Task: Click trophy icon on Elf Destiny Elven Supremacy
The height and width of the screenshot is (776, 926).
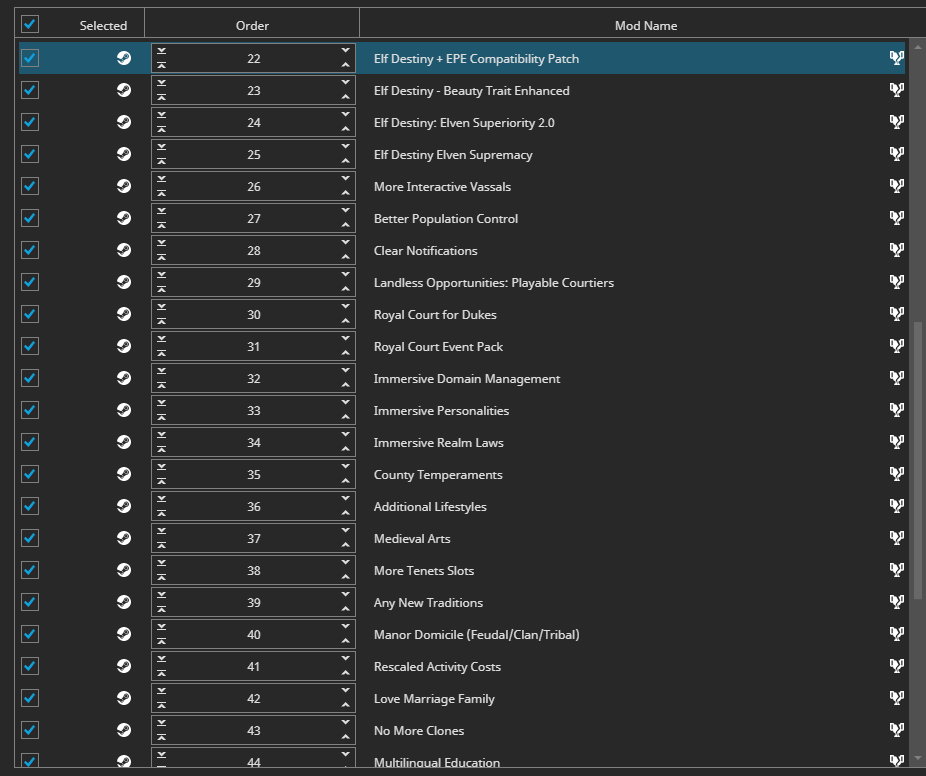Action: [x=896, y=154]
